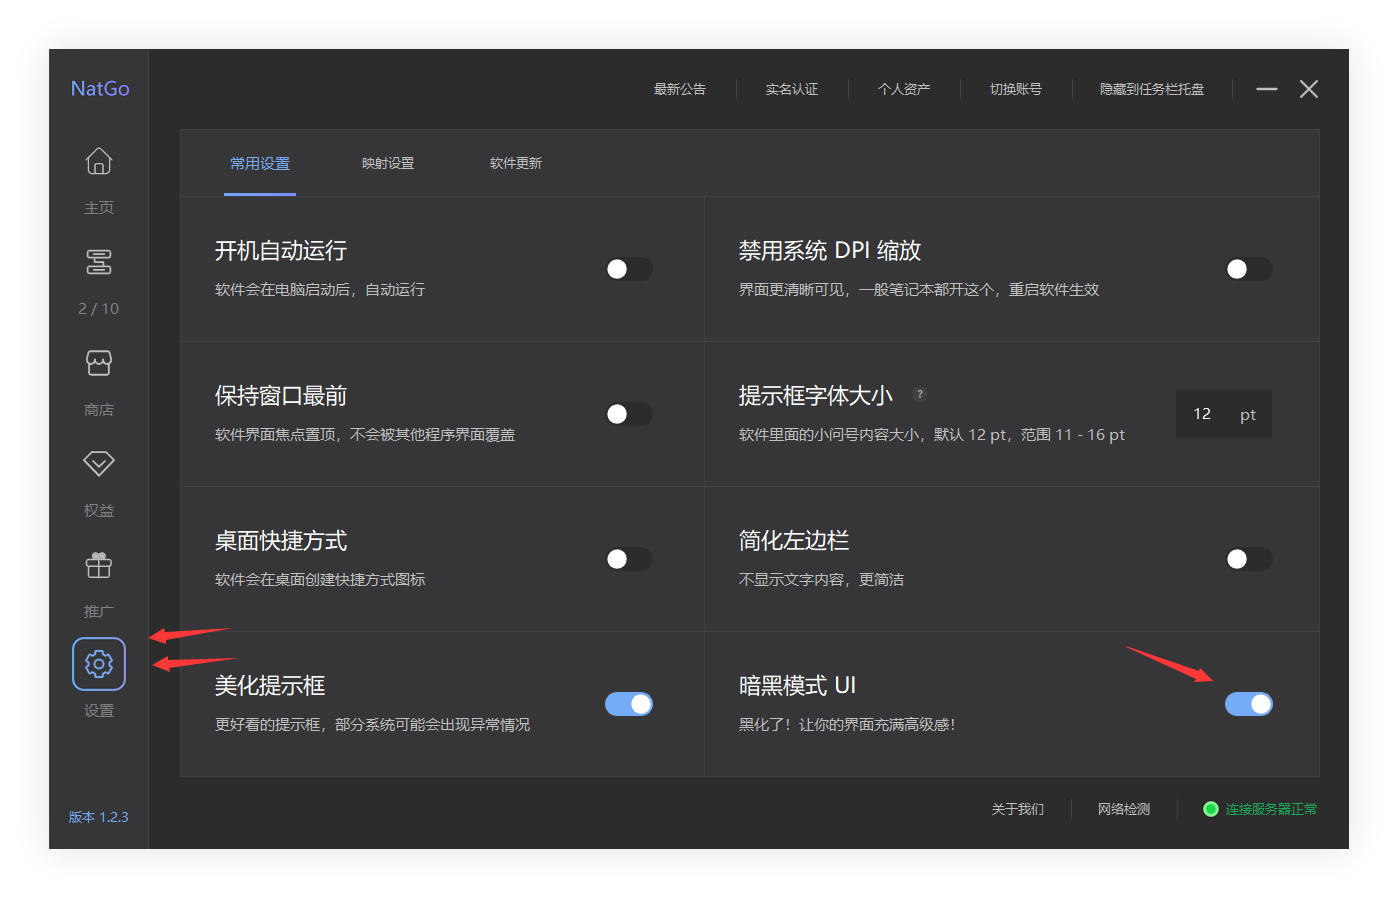Enable 简化左边栏 toggle

click(1249, 559)
